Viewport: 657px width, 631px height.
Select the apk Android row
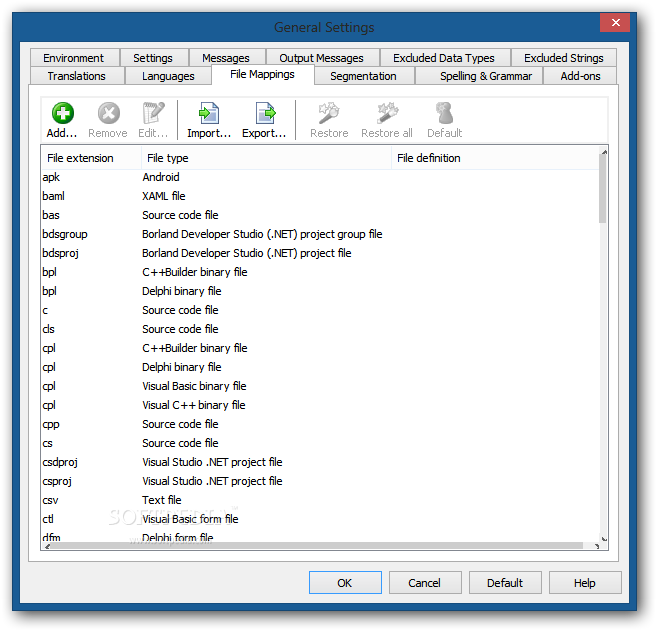[x=320, y=177]
